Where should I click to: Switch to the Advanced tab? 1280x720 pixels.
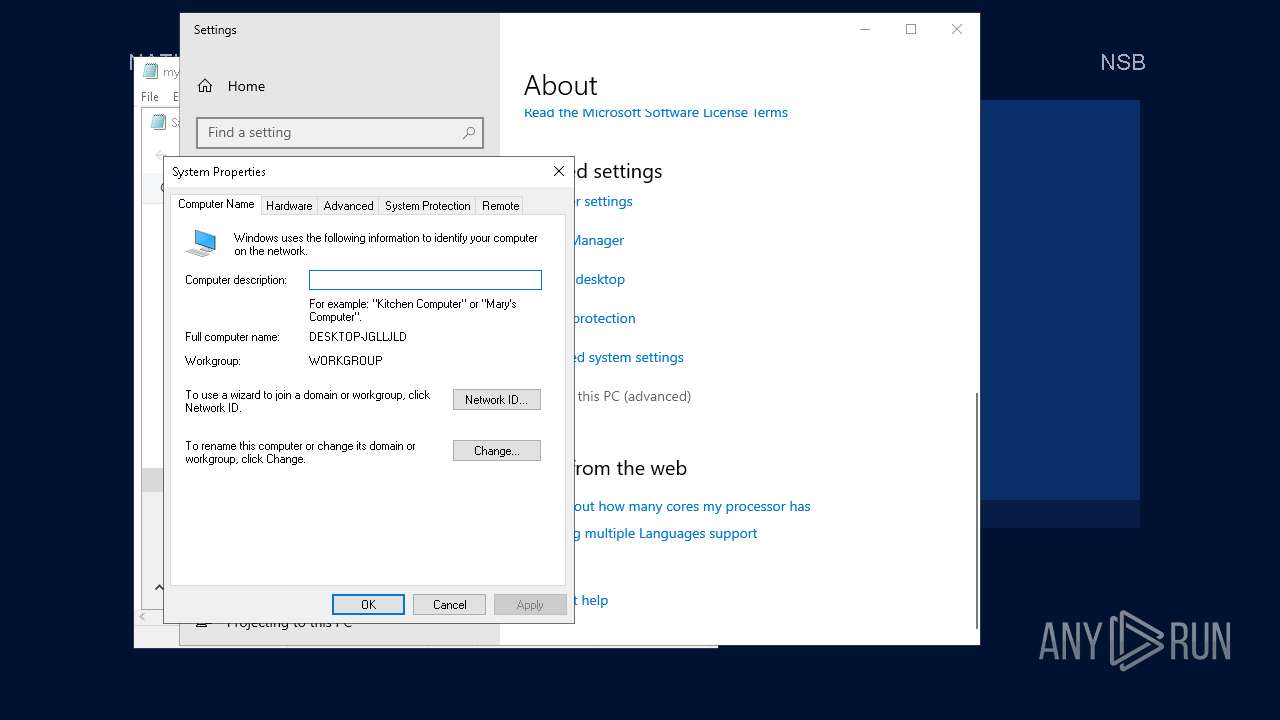348,205
